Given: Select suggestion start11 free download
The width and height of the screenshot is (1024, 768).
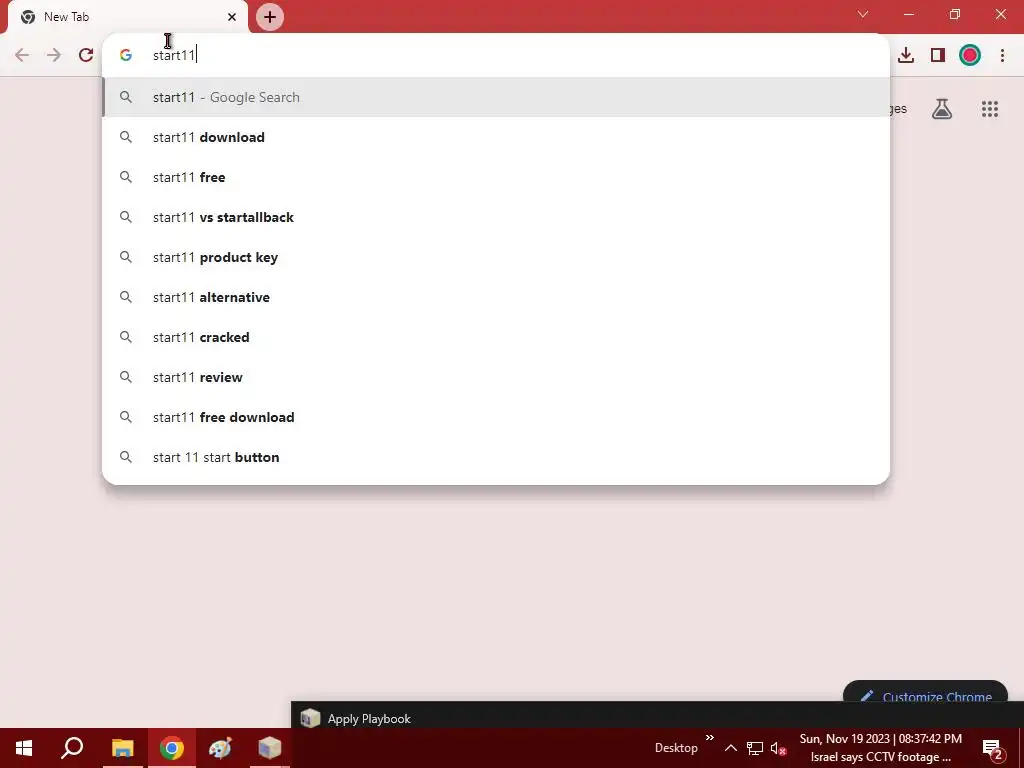Looking at the screenshot, I should click(496, 417).
